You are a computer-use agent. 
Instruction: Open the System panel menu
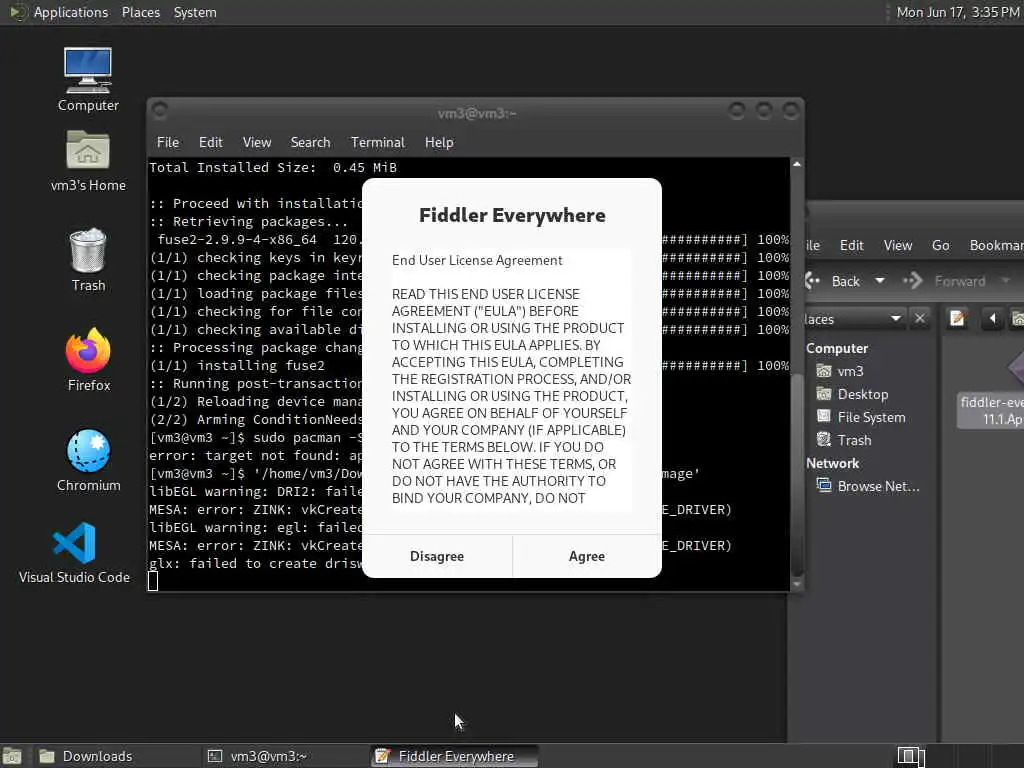pos(195,12)
